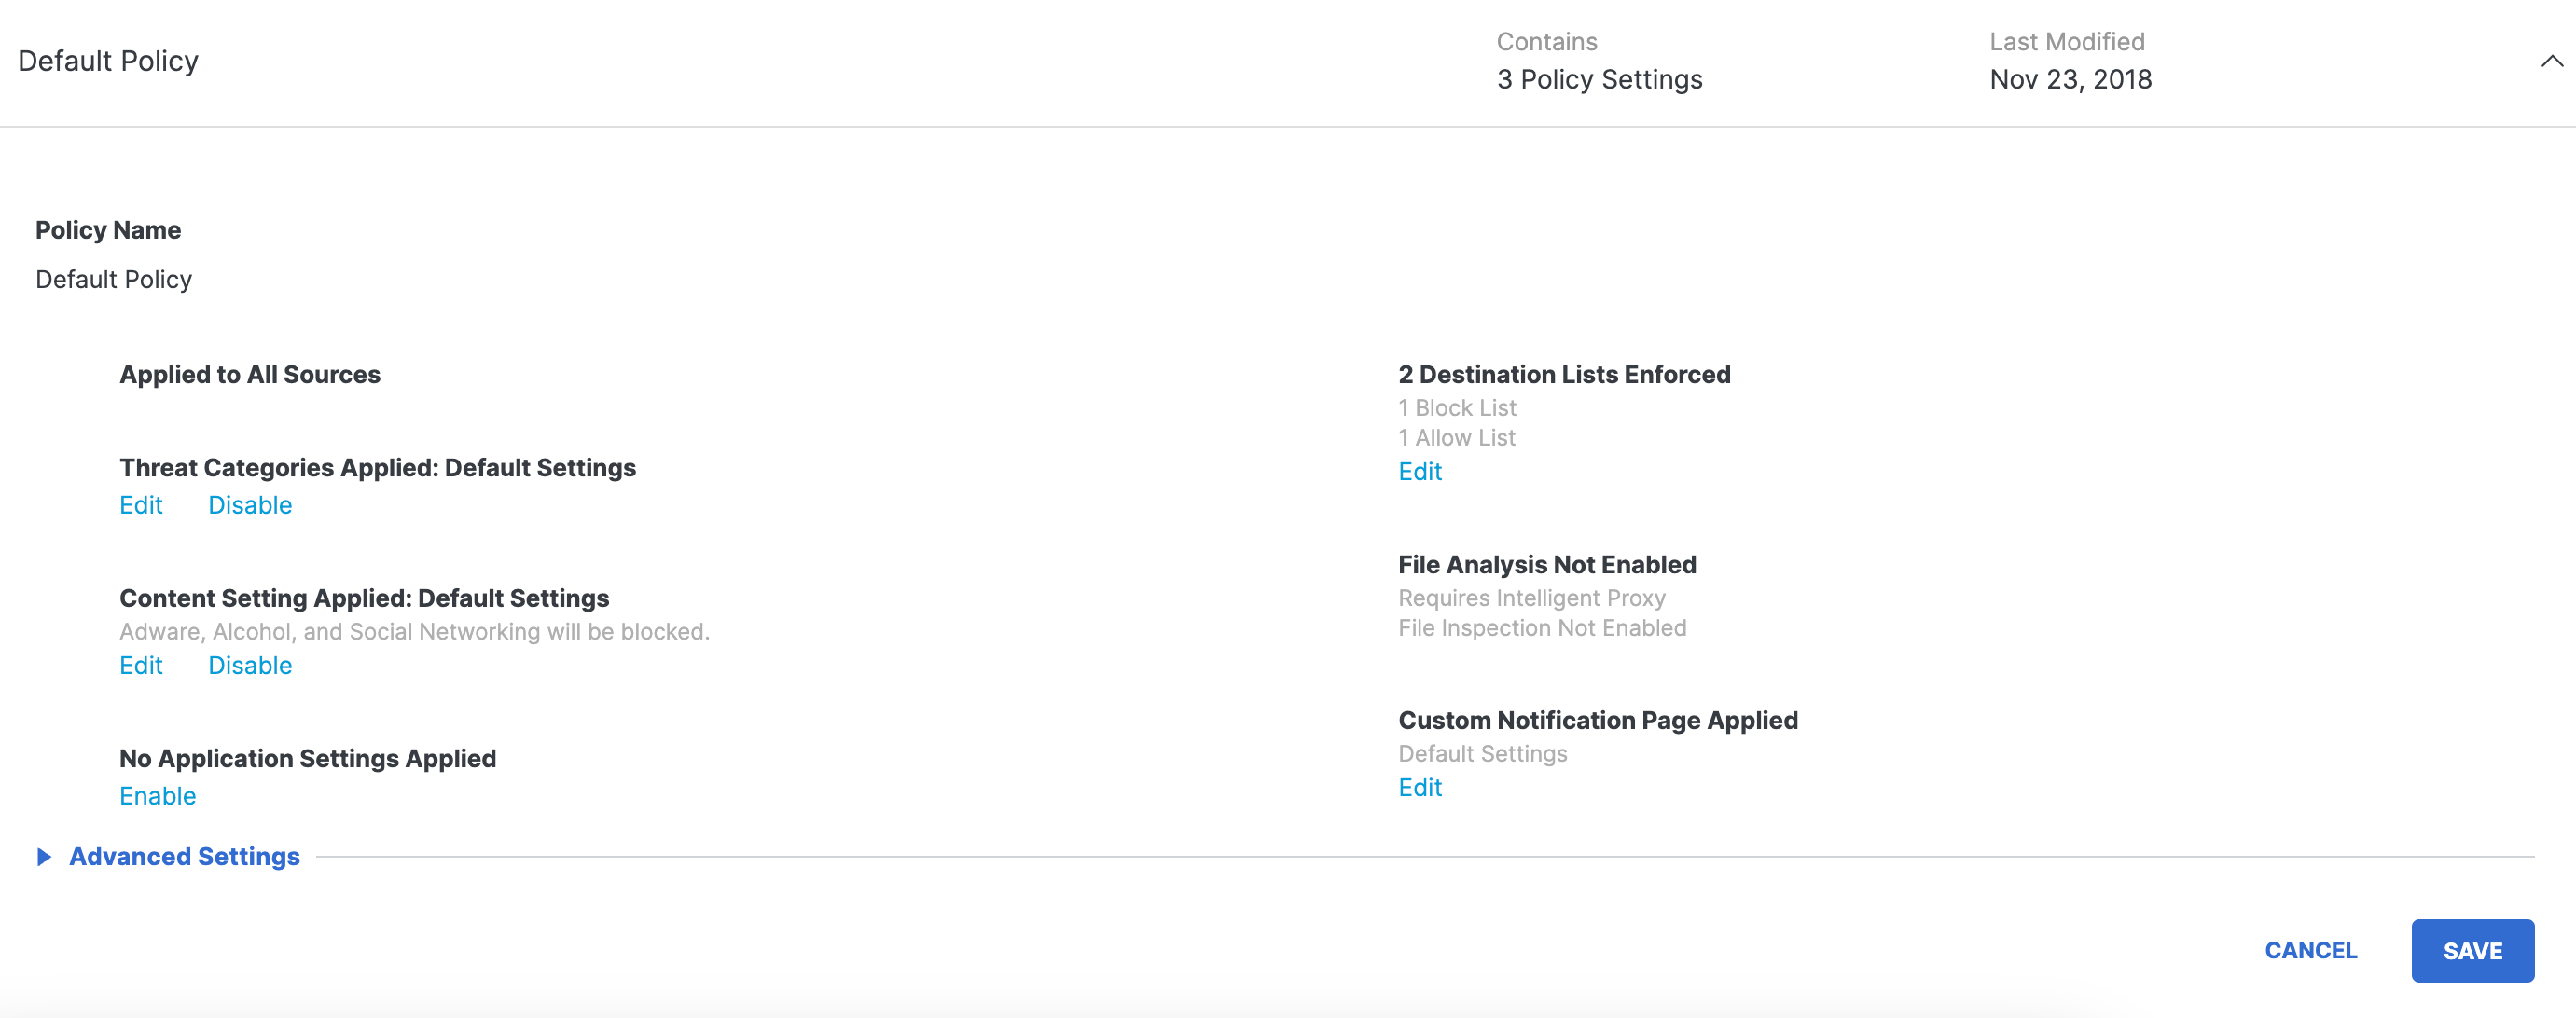Click the Applied to All Sources heading
The image size is (2576, 1018).
pos(250,374)
